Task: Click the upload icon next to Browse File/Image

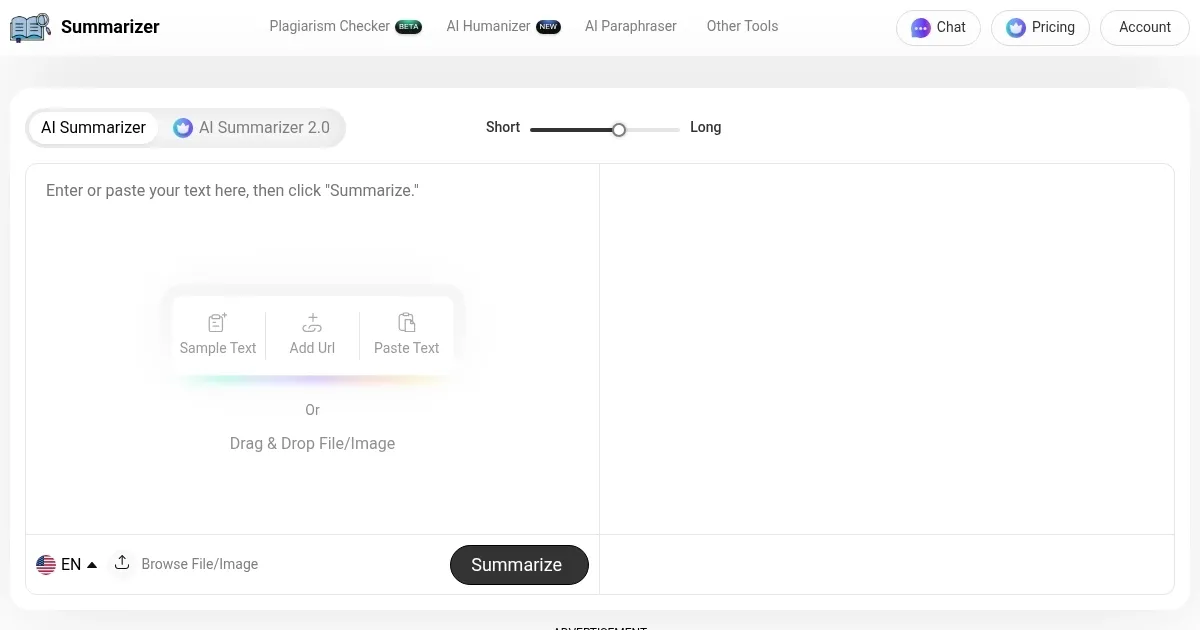Action: point(122,563)
